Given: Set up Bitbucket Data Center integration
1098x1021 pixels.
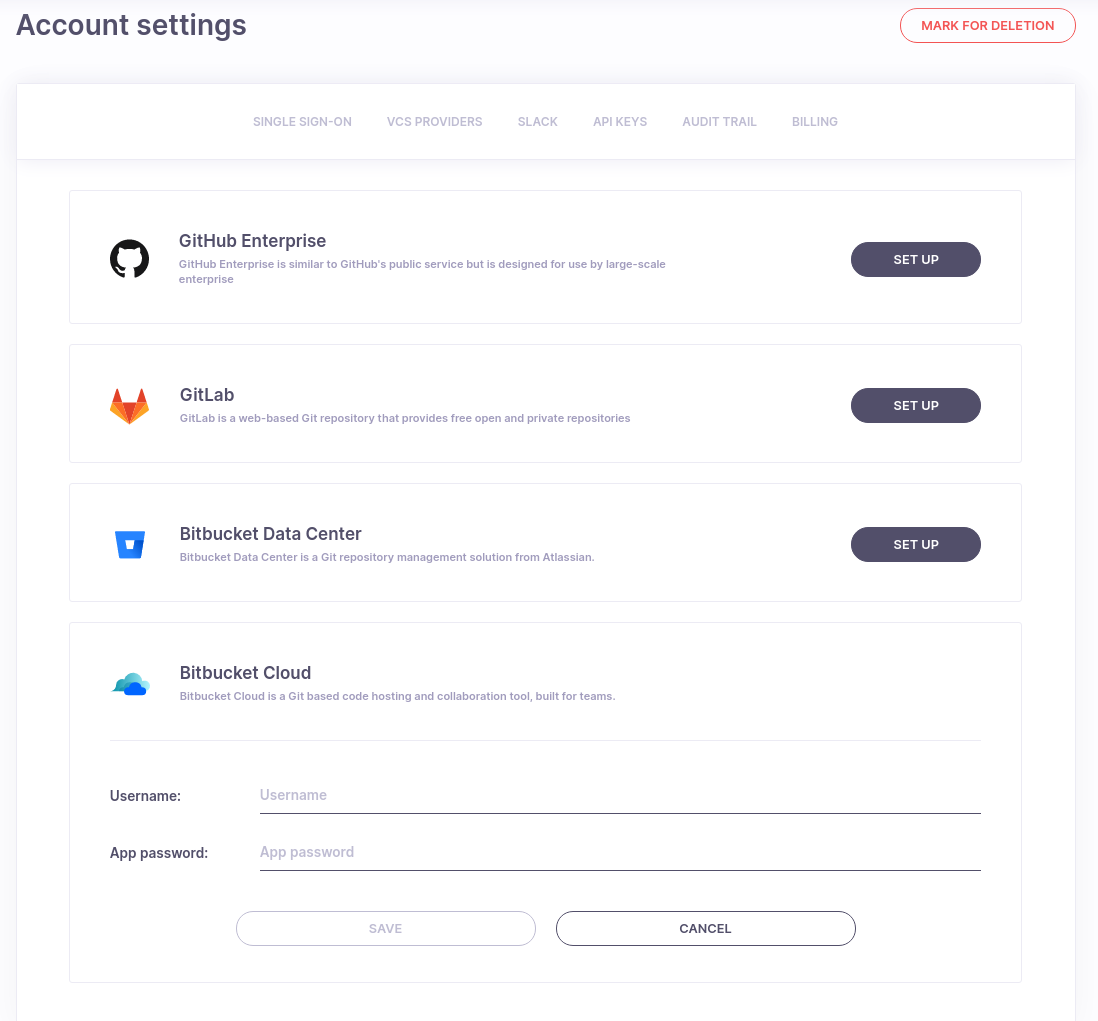Looking at the screenshot, I should 915,544.
